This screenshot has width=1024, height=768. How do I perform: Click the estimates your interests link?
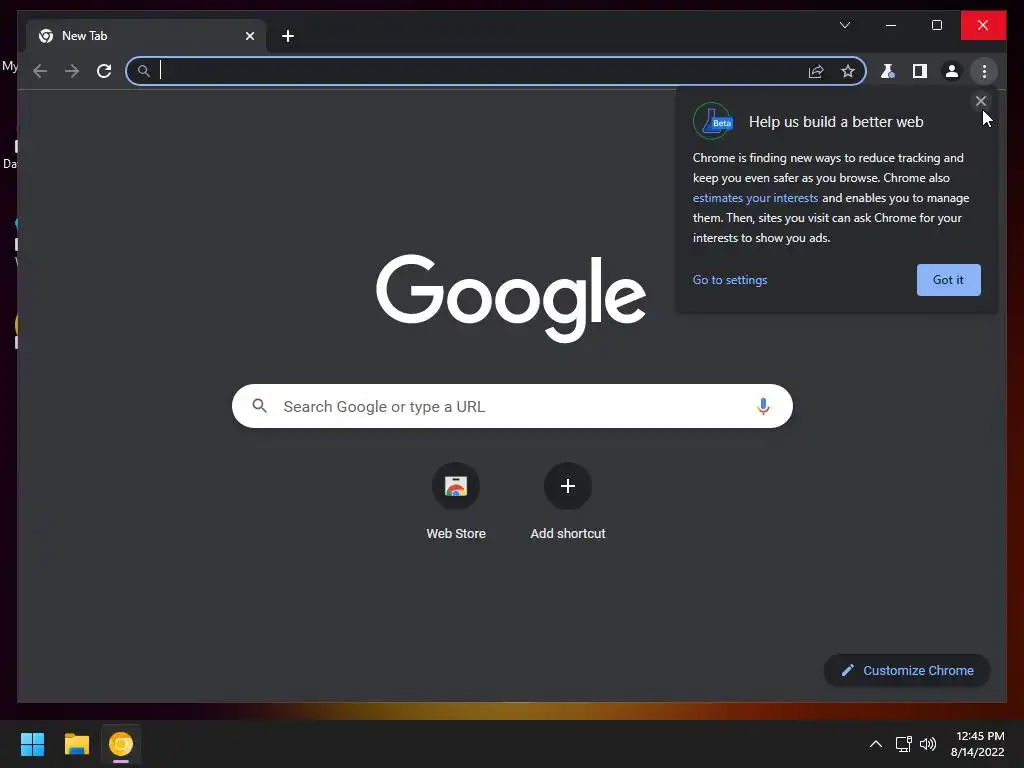pos(755,198)
